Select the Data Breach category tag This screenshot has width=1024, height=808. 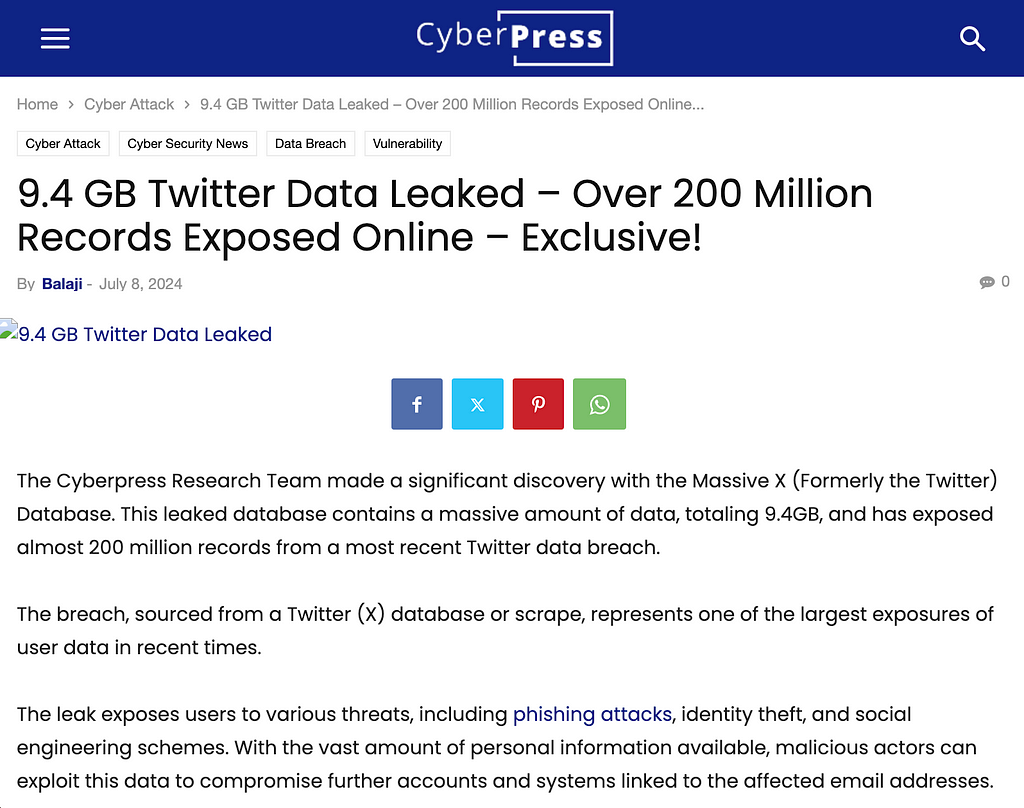click(x=310, y=144)
